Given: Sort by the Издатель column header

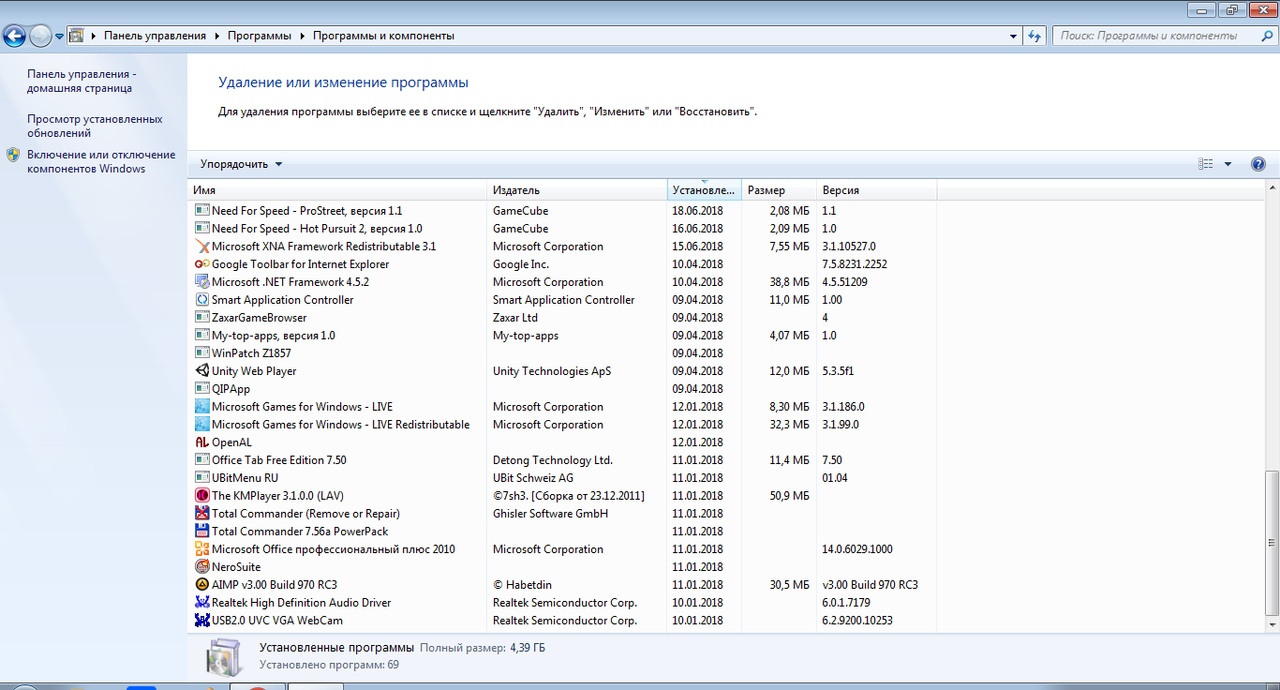Looking at the screenshot, I should [x=578, y=190].
